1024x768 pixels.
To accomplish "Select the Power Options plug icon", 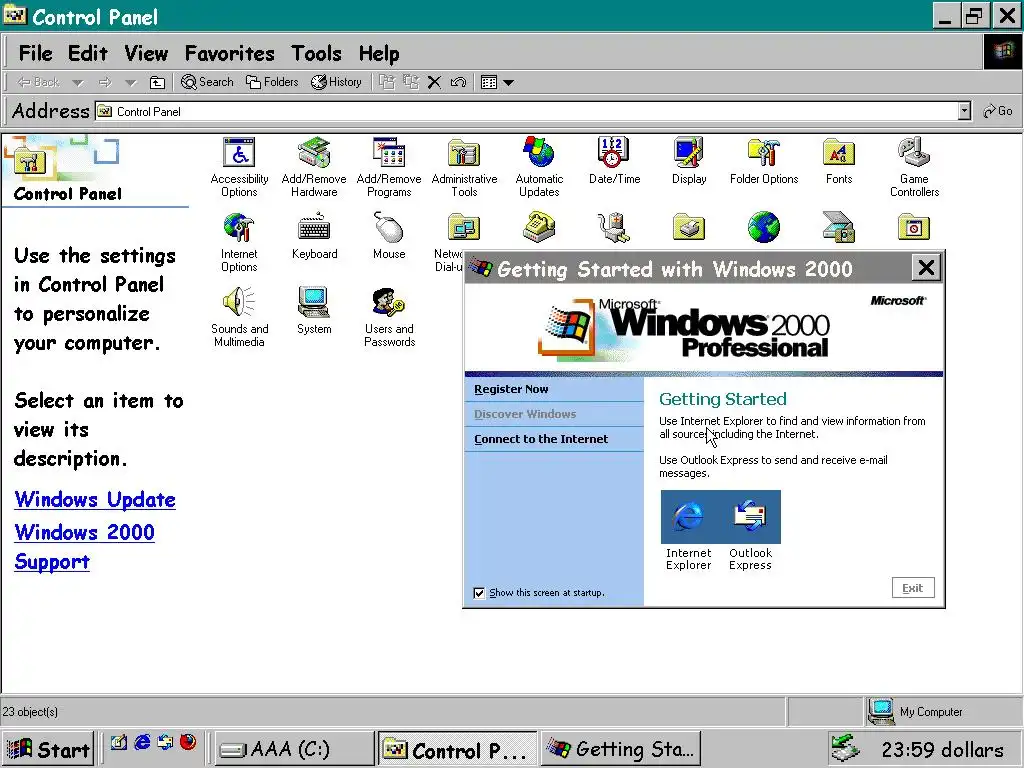I will point(614,227).
